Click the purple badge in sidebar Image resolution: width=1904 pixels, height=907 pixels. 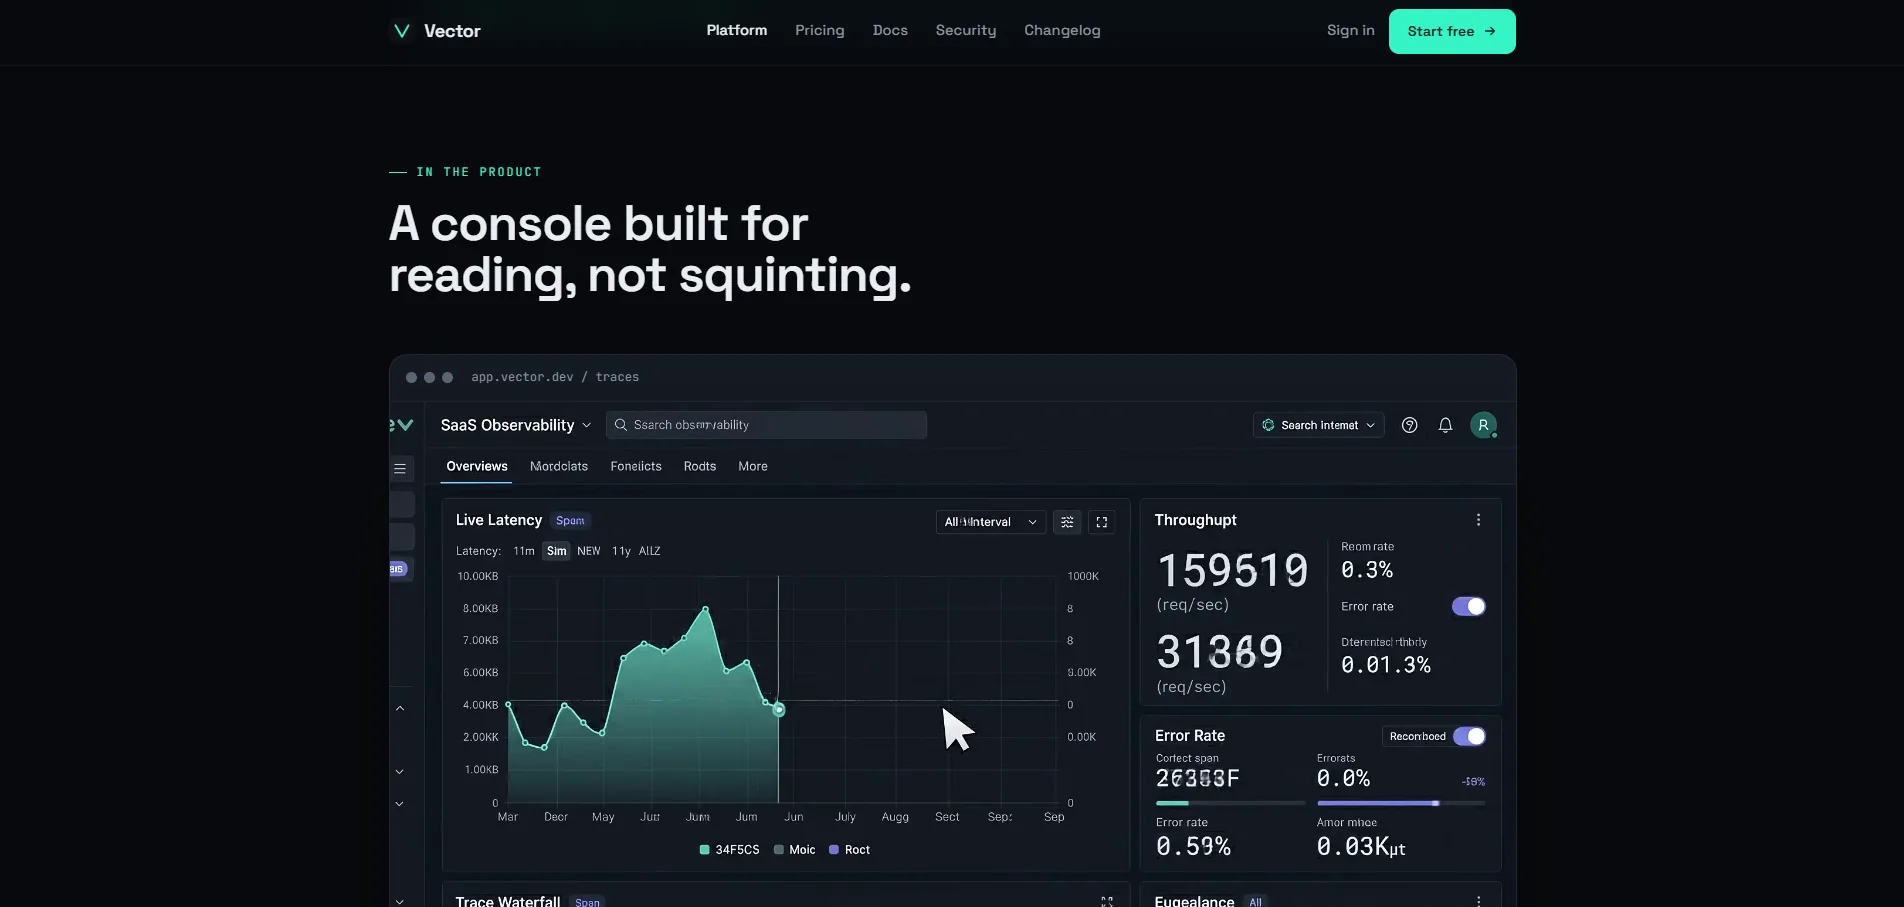pos(398,569)
